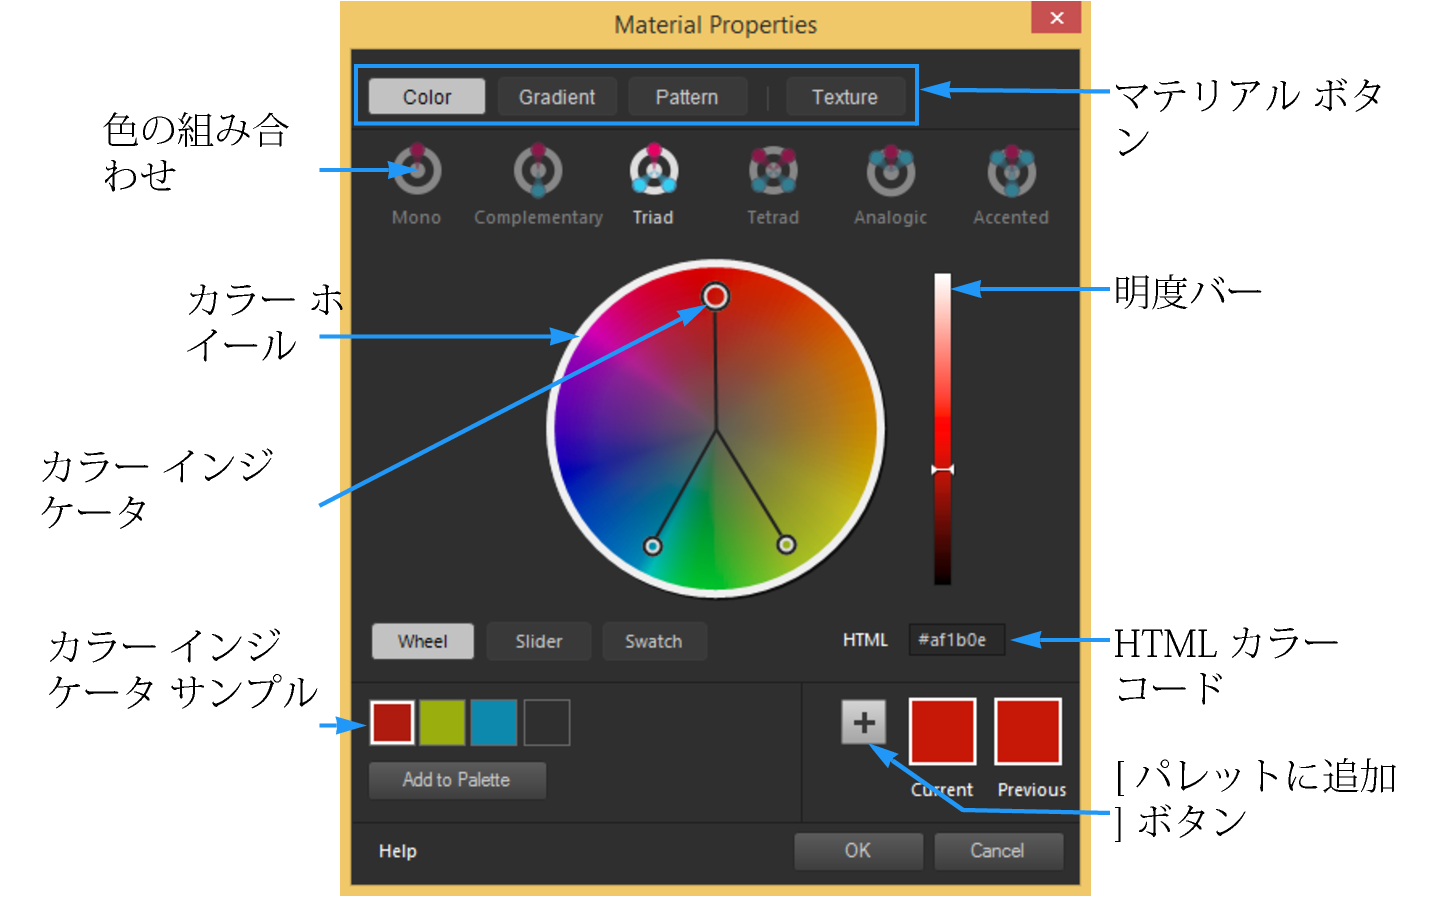Close the Material Properties dialog
Viewport: 1432px width, 900px height.
point(1057,18)
